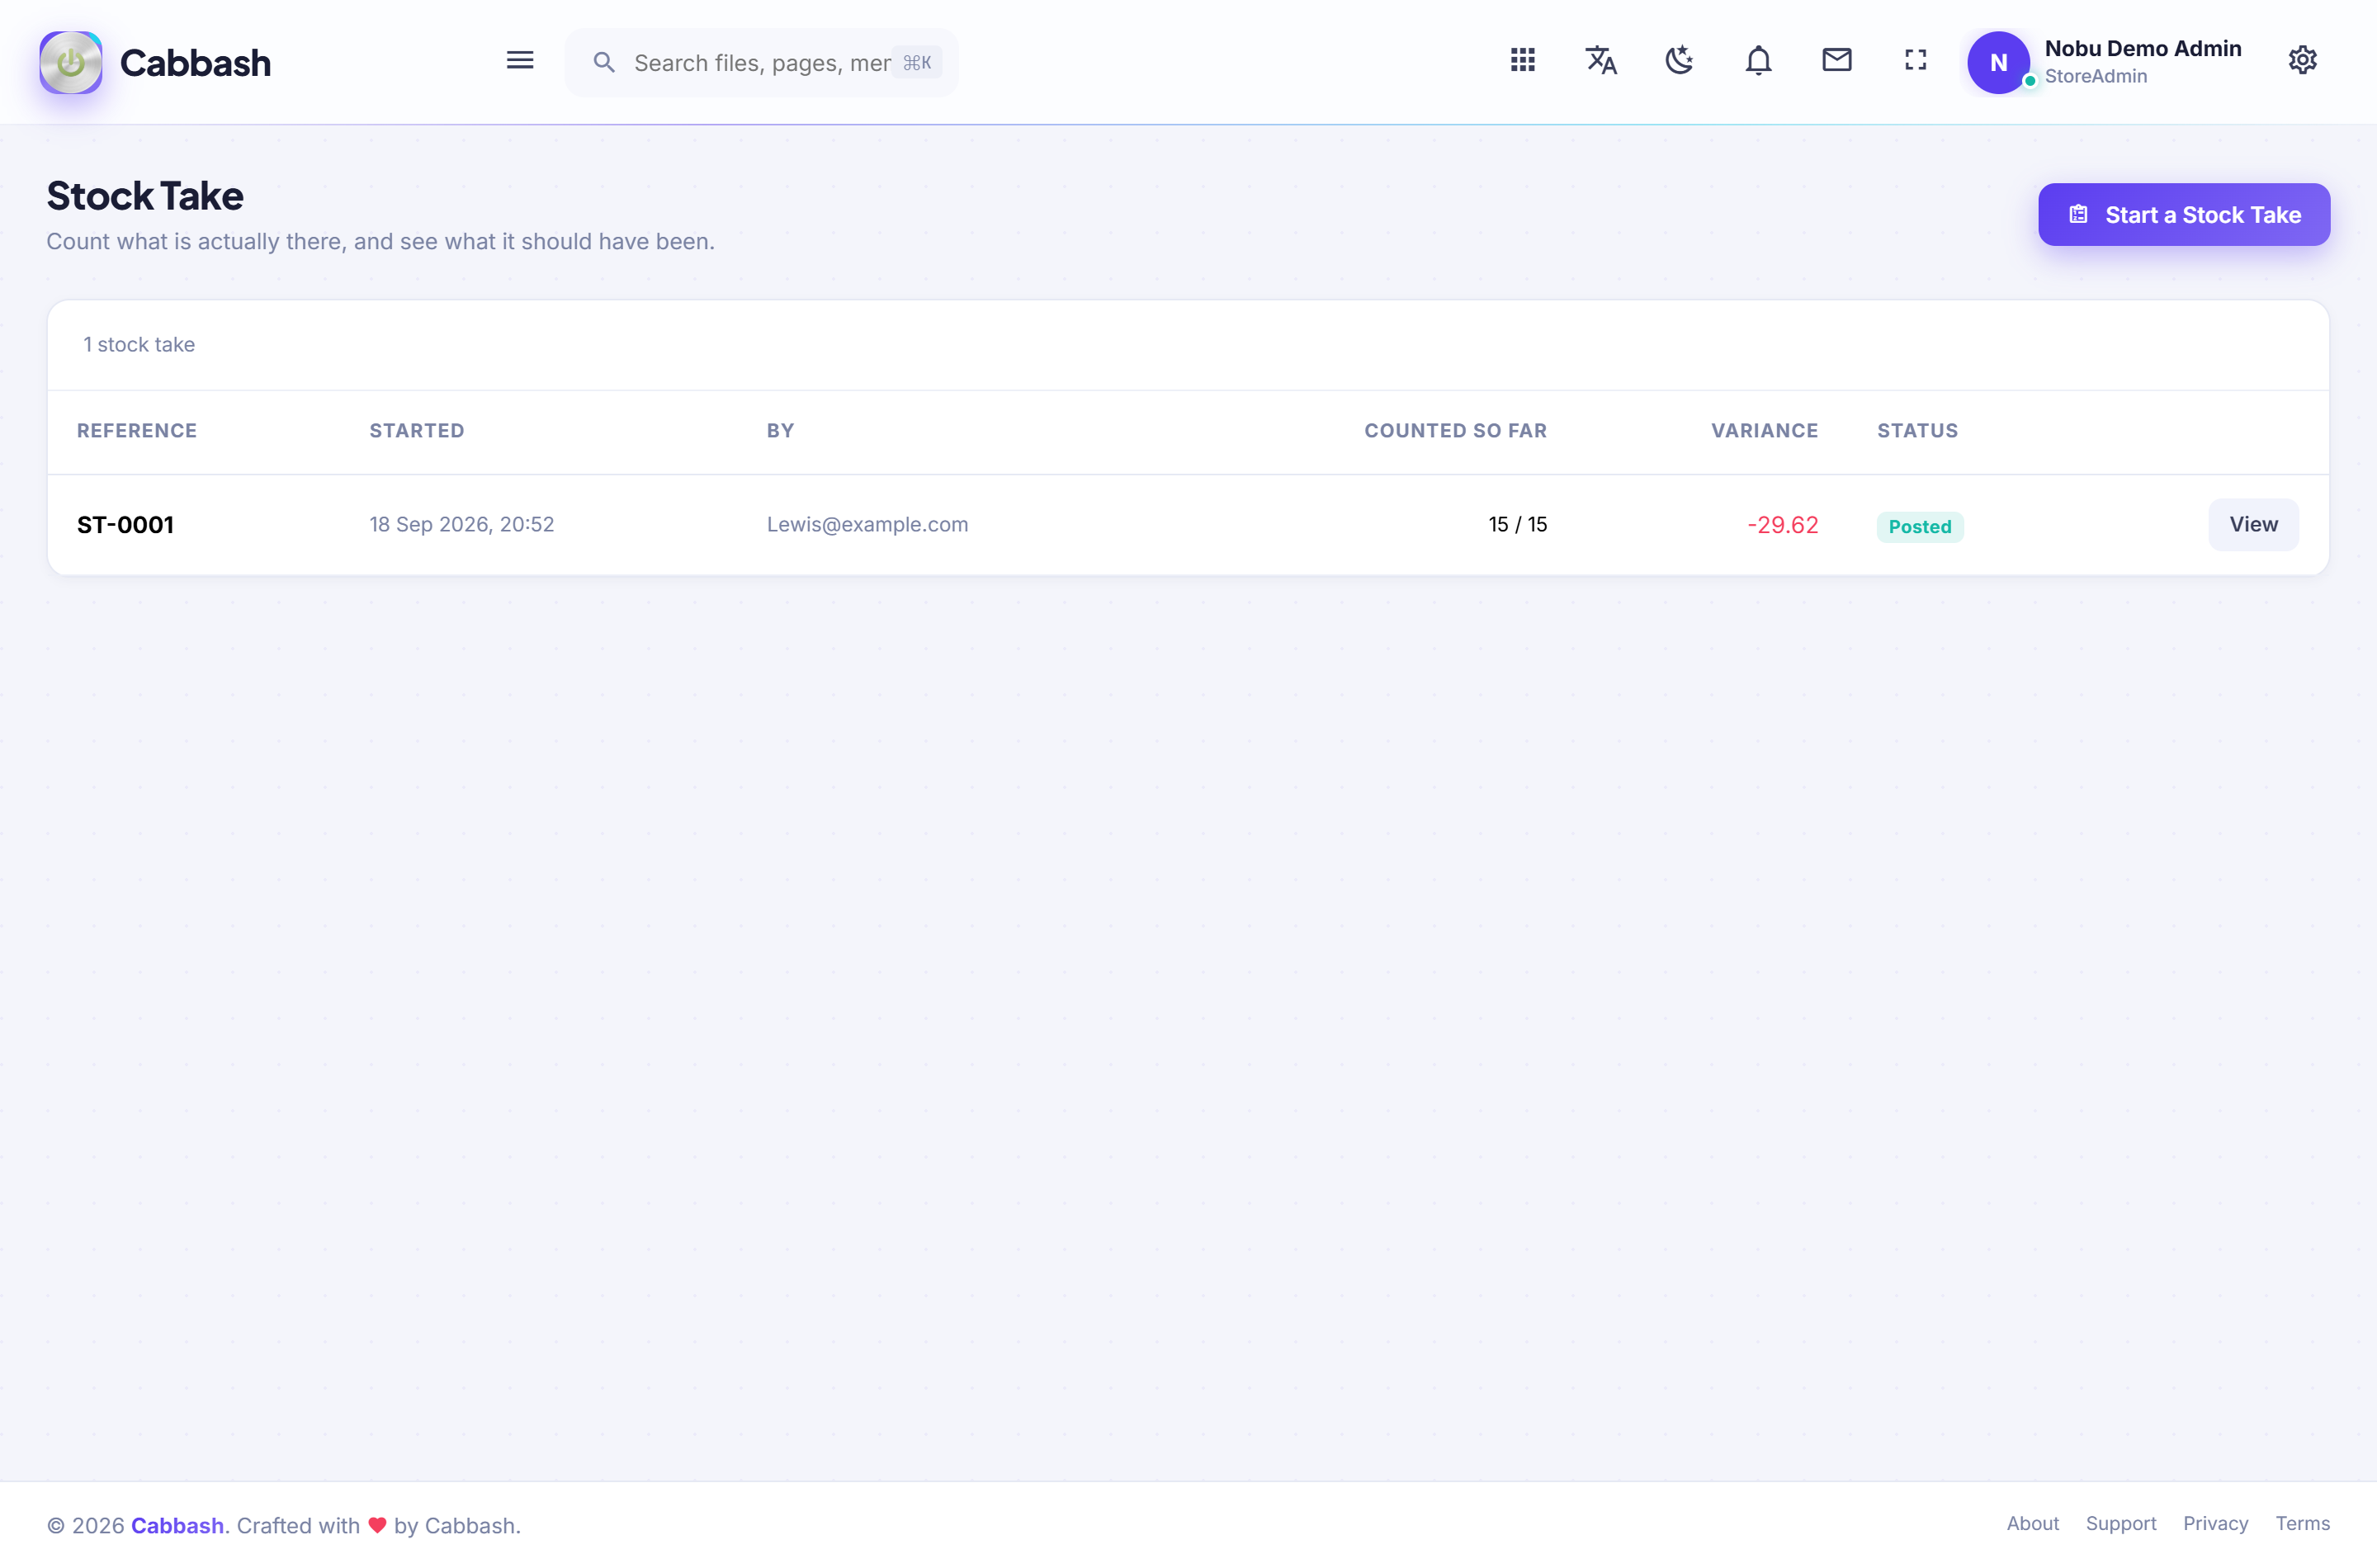Focus the search files and pages field
The width and height of the screenshot is (2377, 1568).
(761, 63)
